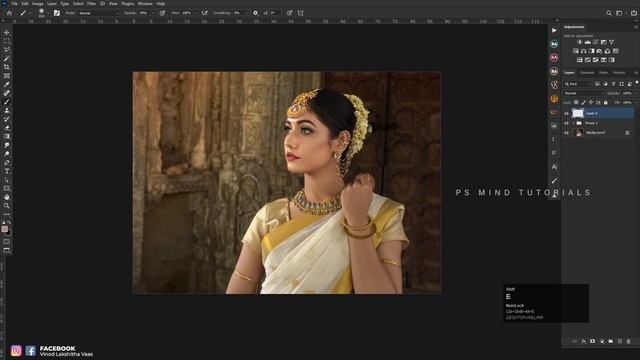Screen dimensions: 640x360
Task: Open the Layers panel menu
Action: click(x=636, y=73)
